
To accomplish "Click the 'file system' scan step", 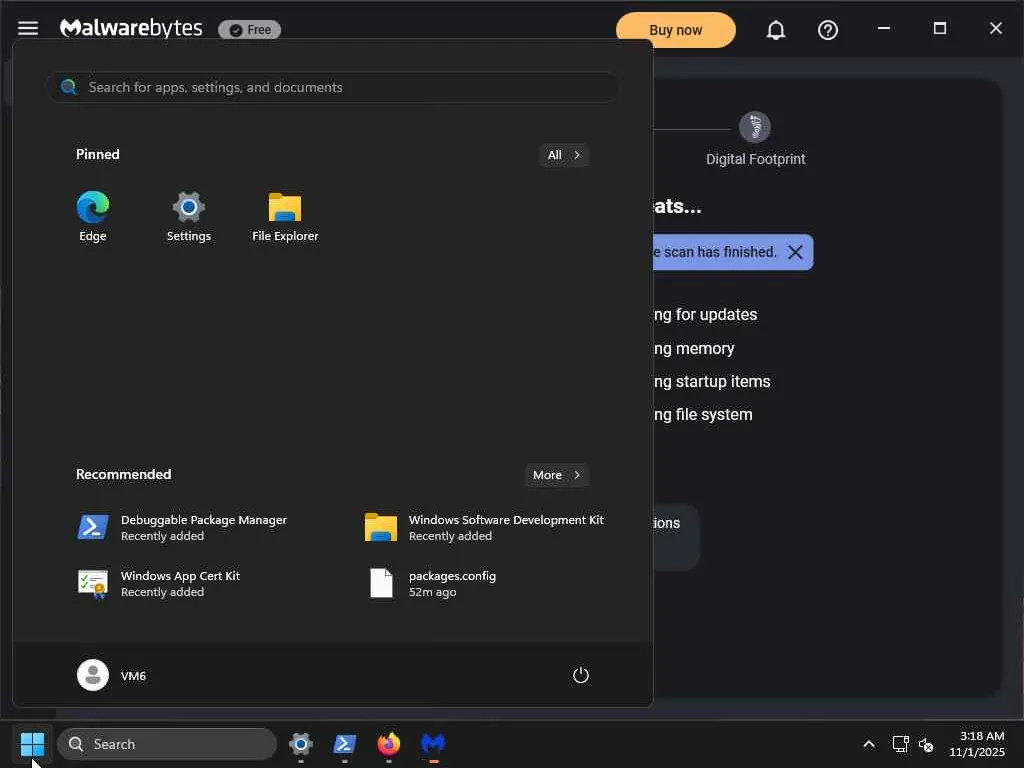I will pyautogui.click(x=703, y=415).
